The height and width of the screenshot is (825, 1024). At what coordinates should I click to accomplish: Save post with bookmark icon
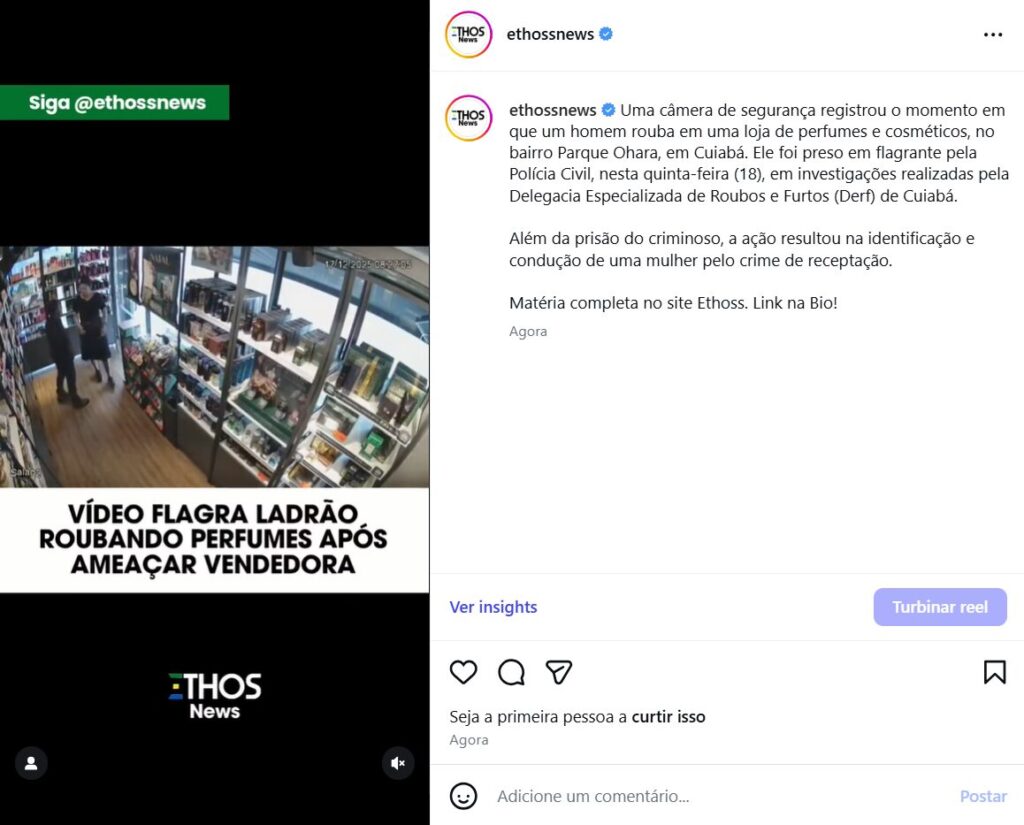994,672
